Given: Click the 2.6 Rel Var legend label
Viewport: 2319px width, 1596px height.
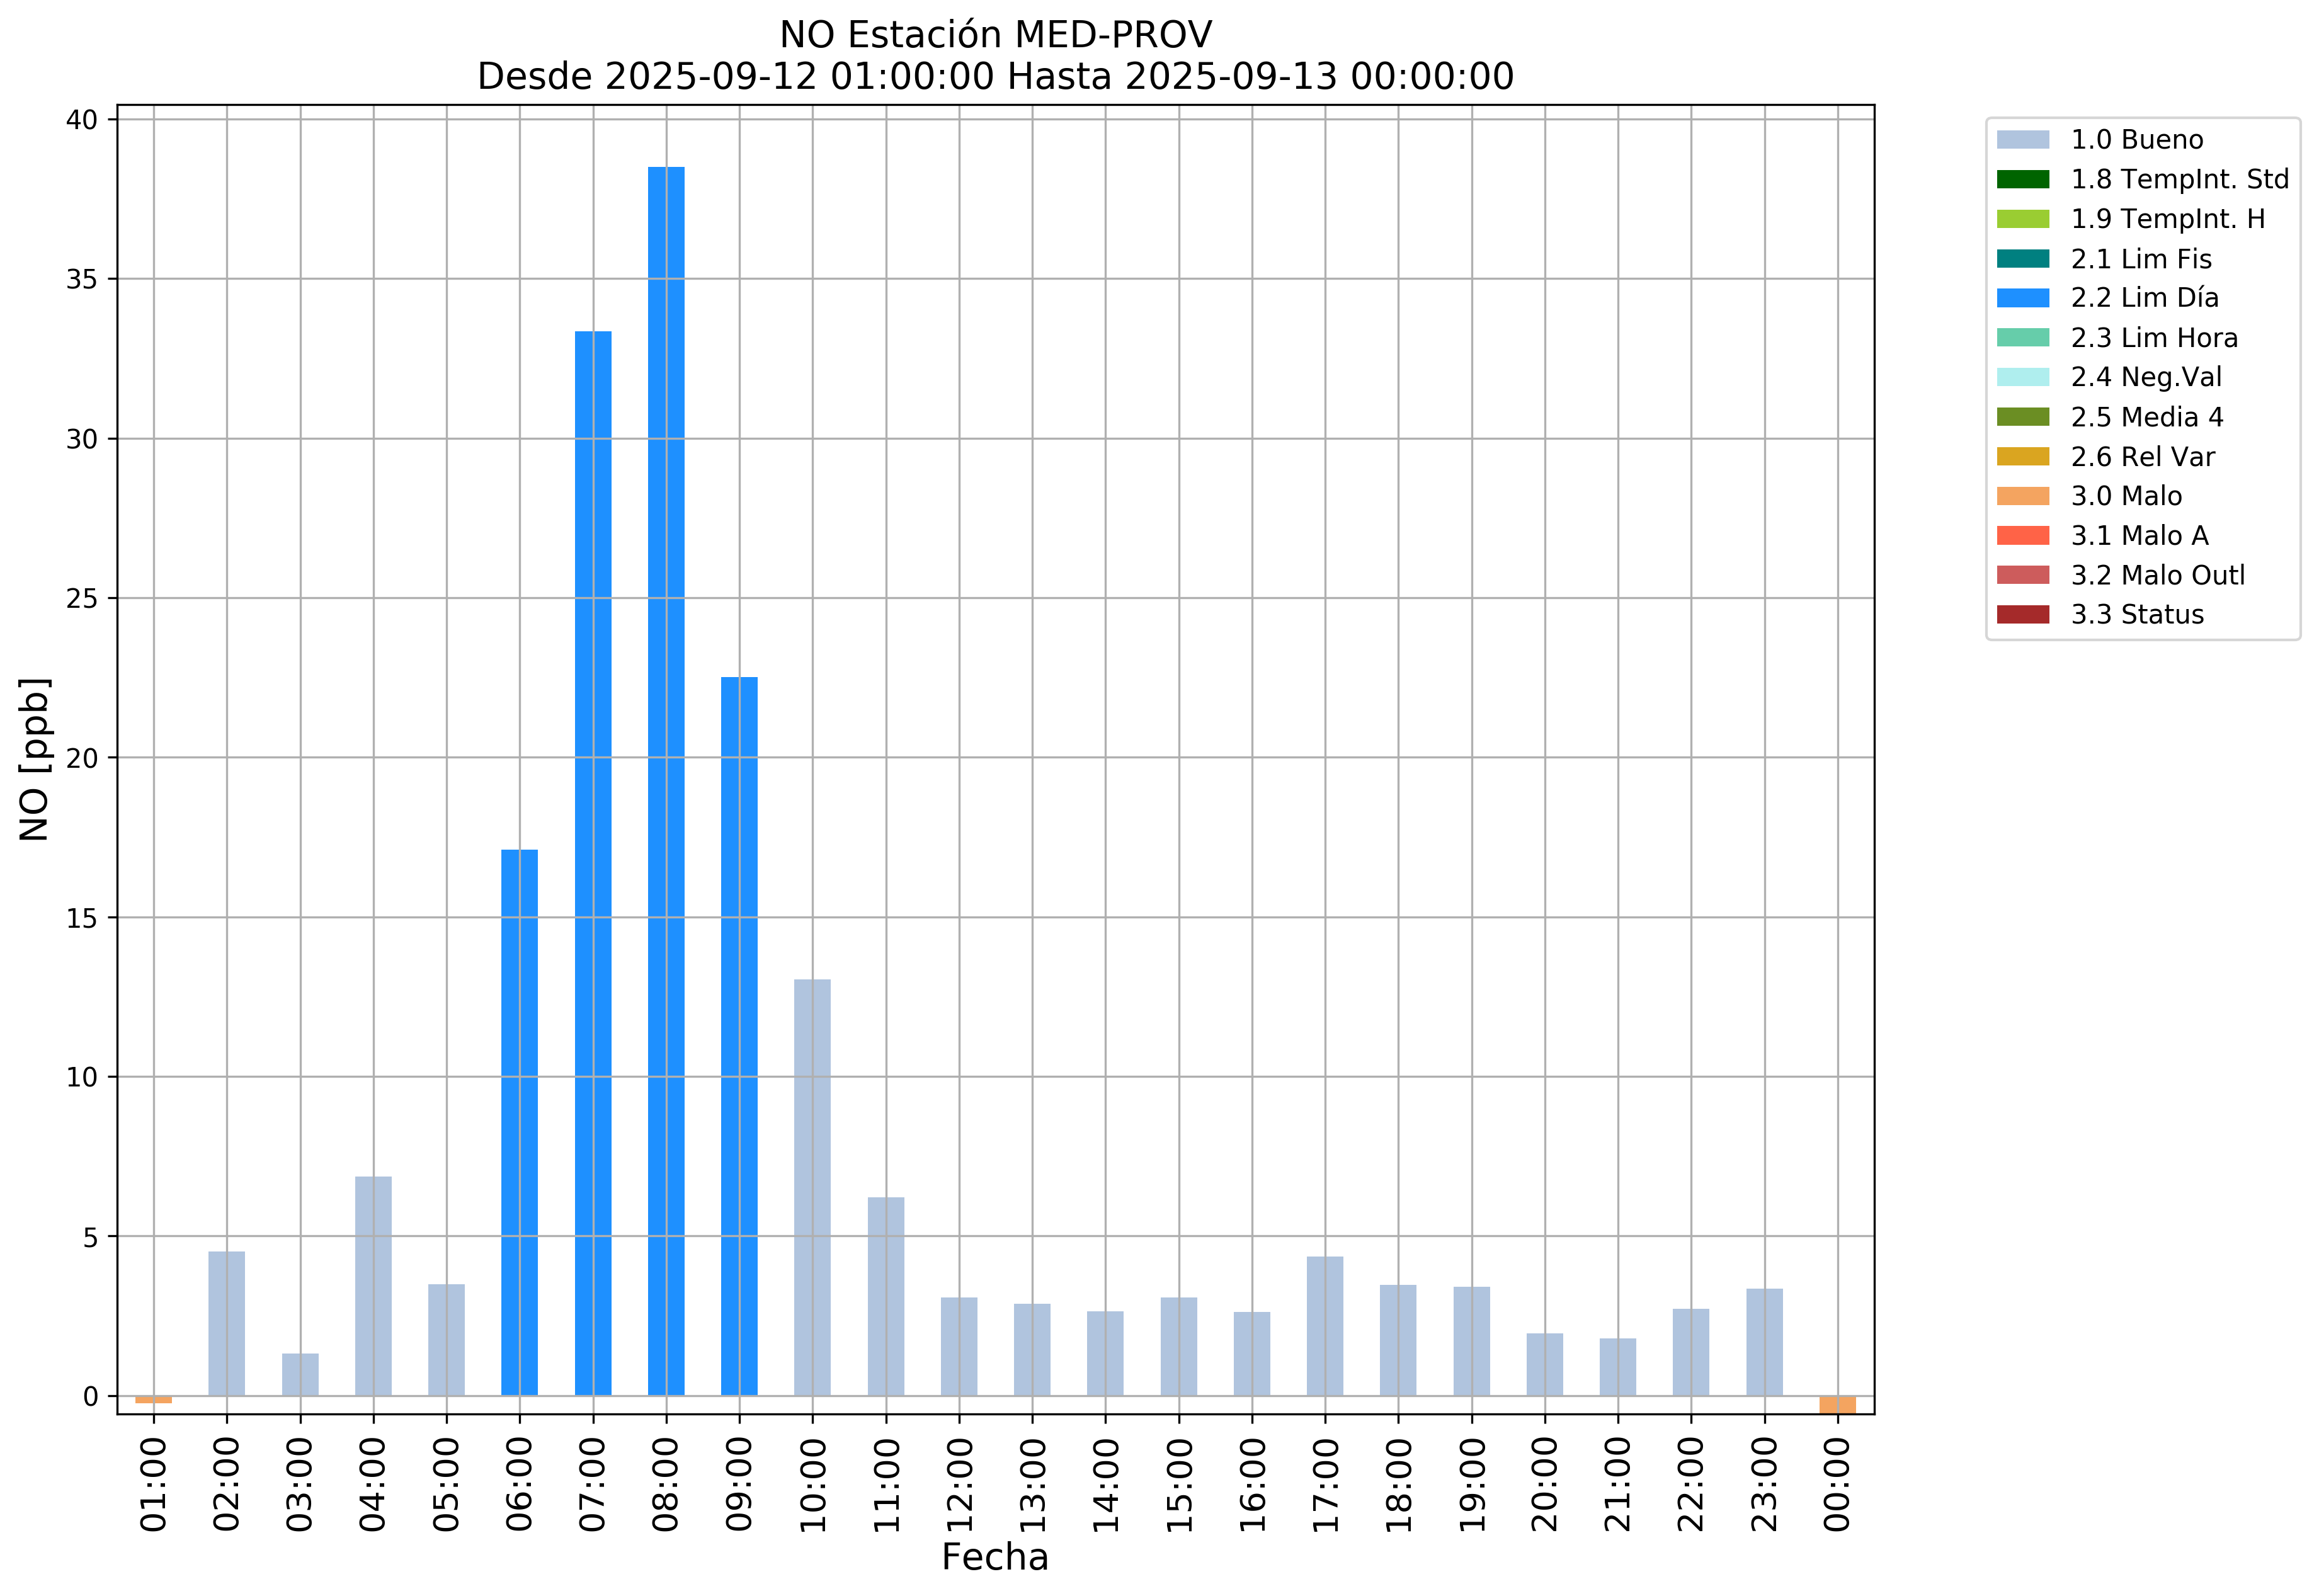Looking at the screenshot, I should point(2142,457).
